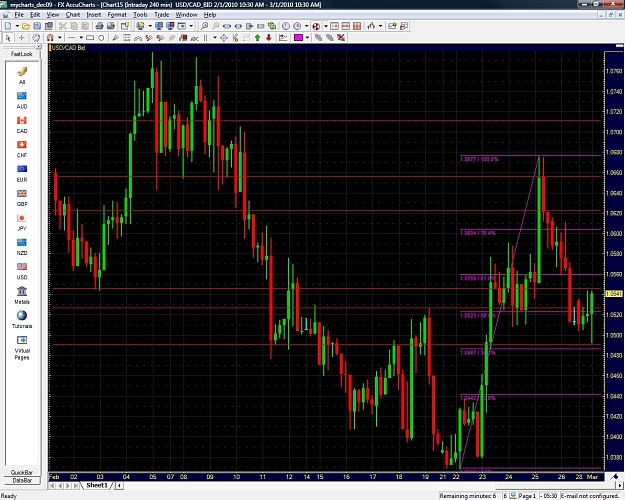Select CAD currency in FastLook sidebar
The height and width of the screenshot is (500, 625).
tap(22, 124)
